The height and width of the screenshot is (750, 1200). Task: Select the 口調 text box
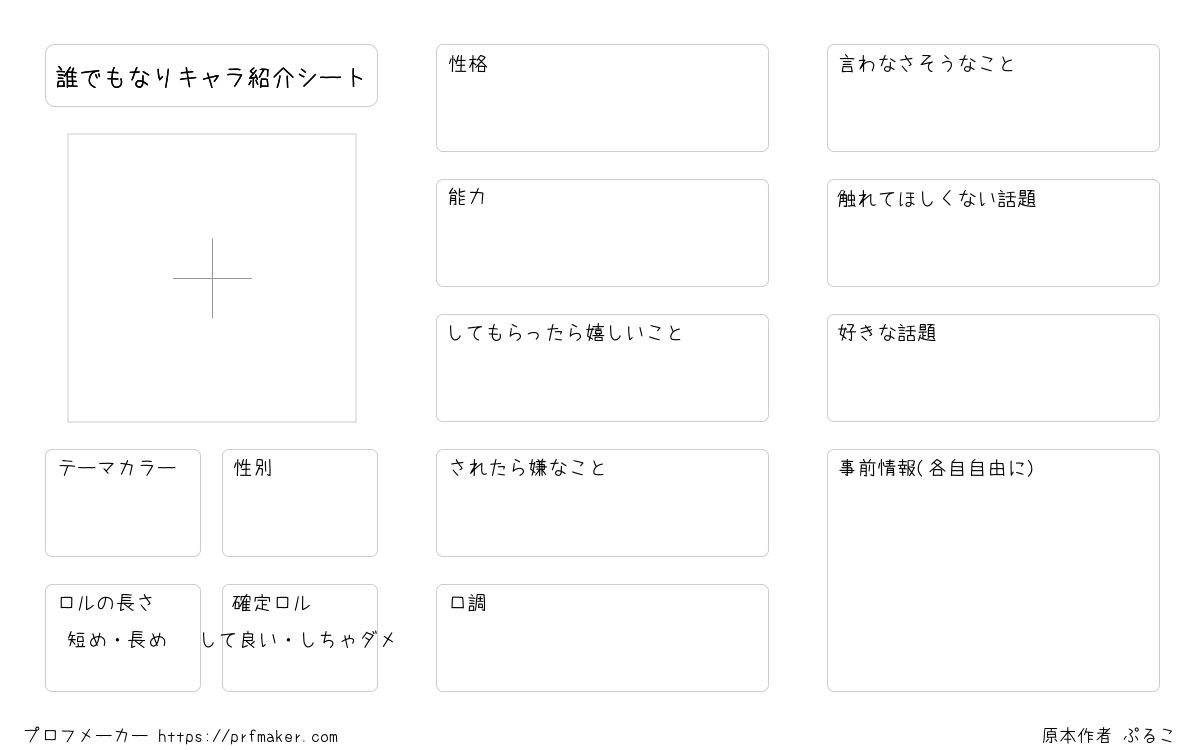[602, 638]
